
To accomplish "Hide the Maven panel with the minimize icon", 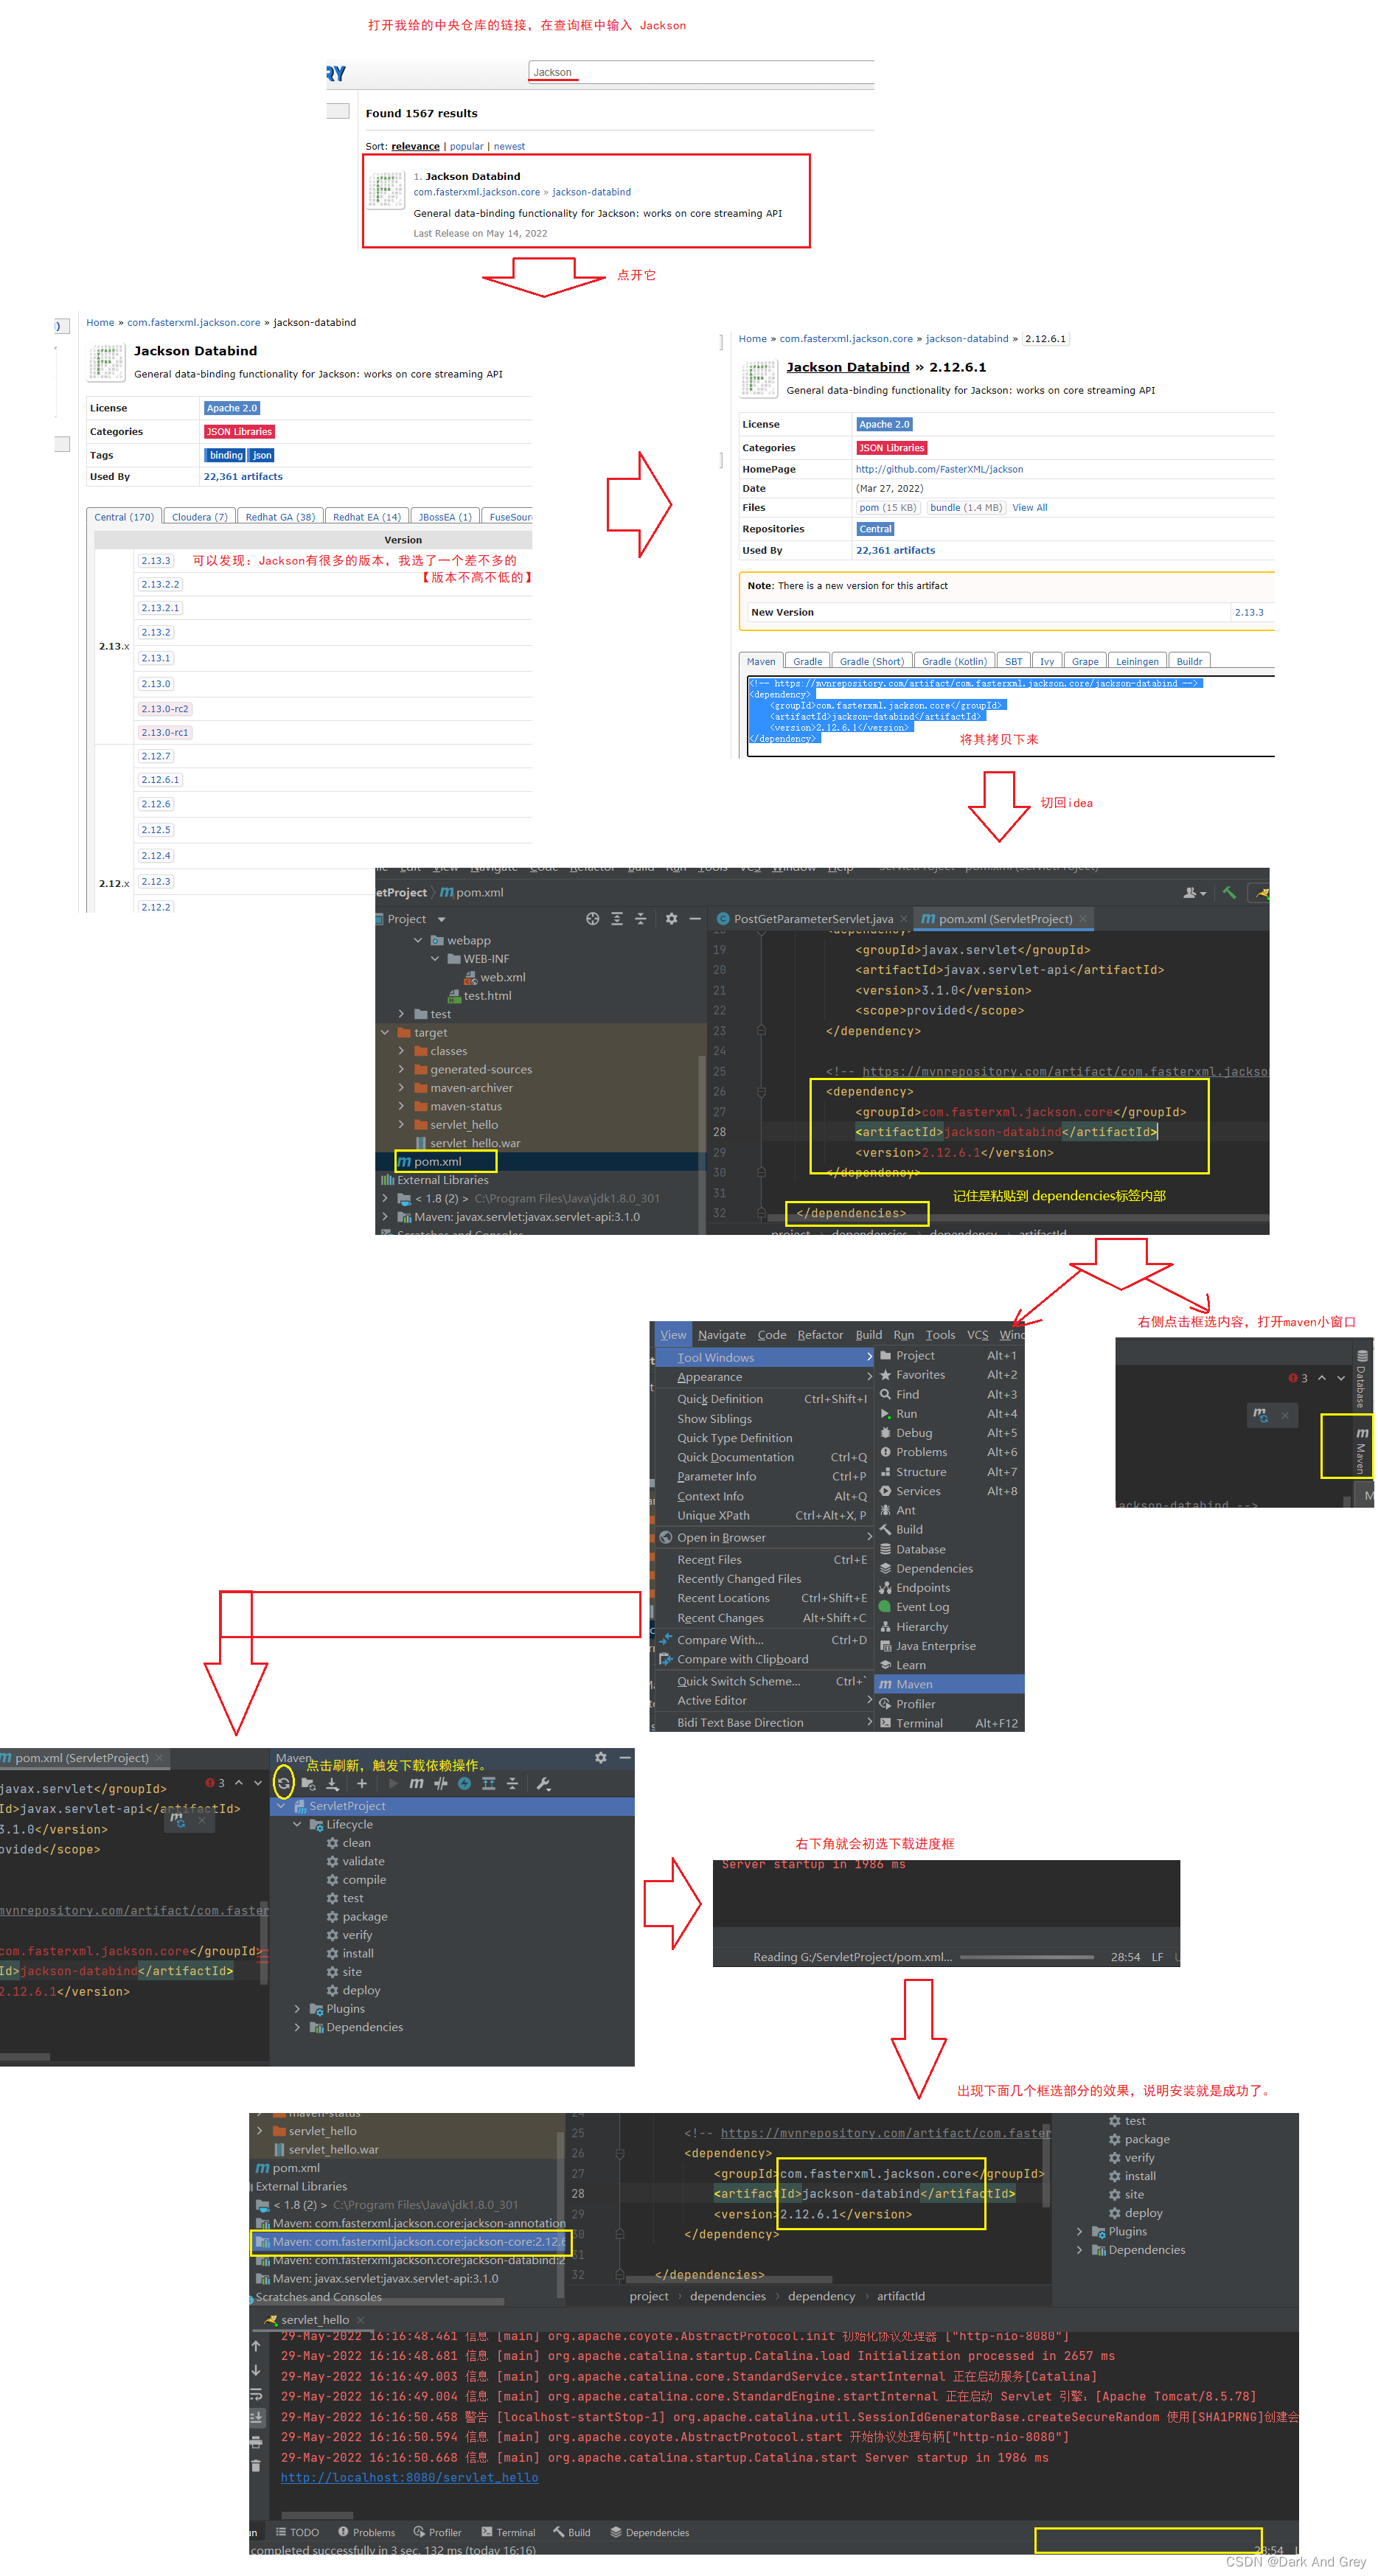I will click(x=625, y=1757).
